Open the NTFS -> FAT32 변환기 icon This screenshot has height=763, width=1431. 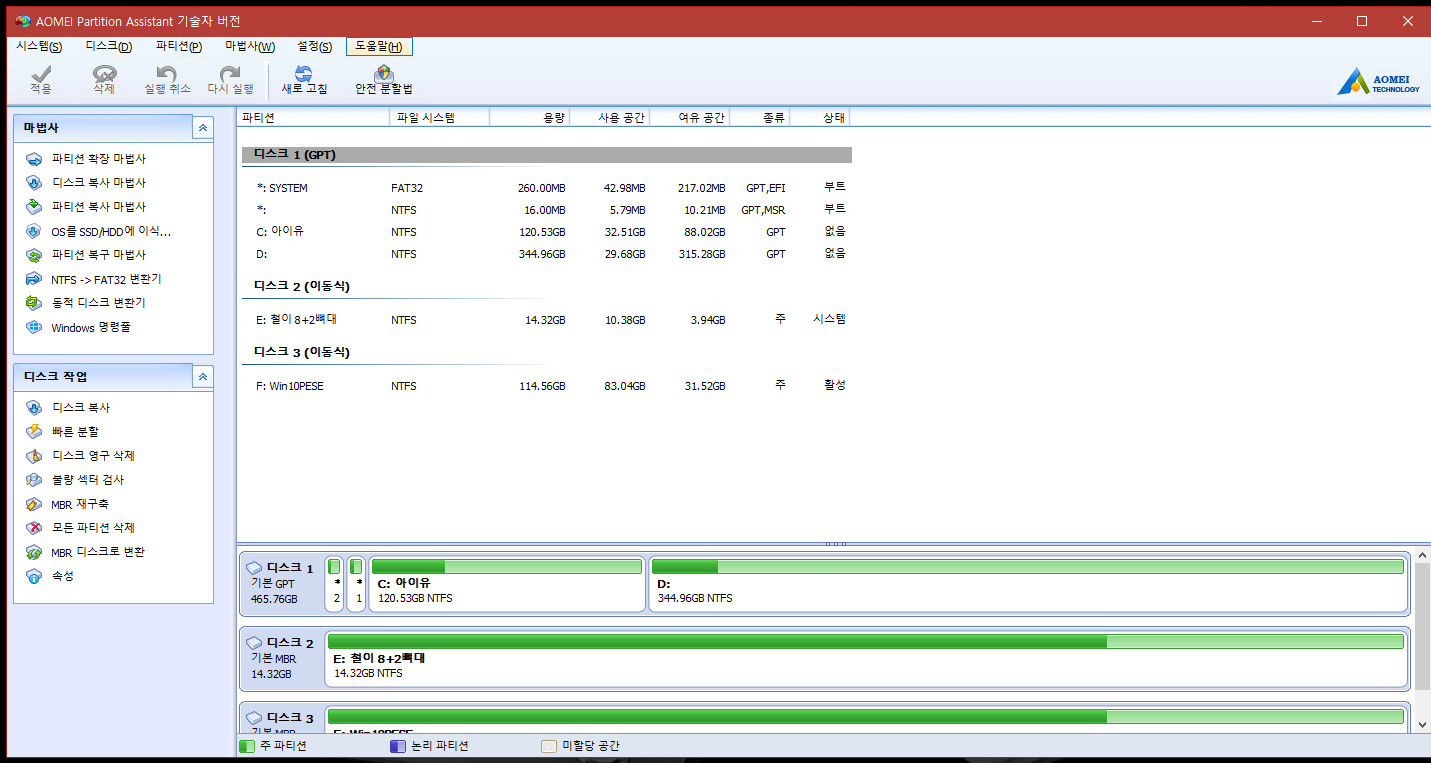click(34, 279)
